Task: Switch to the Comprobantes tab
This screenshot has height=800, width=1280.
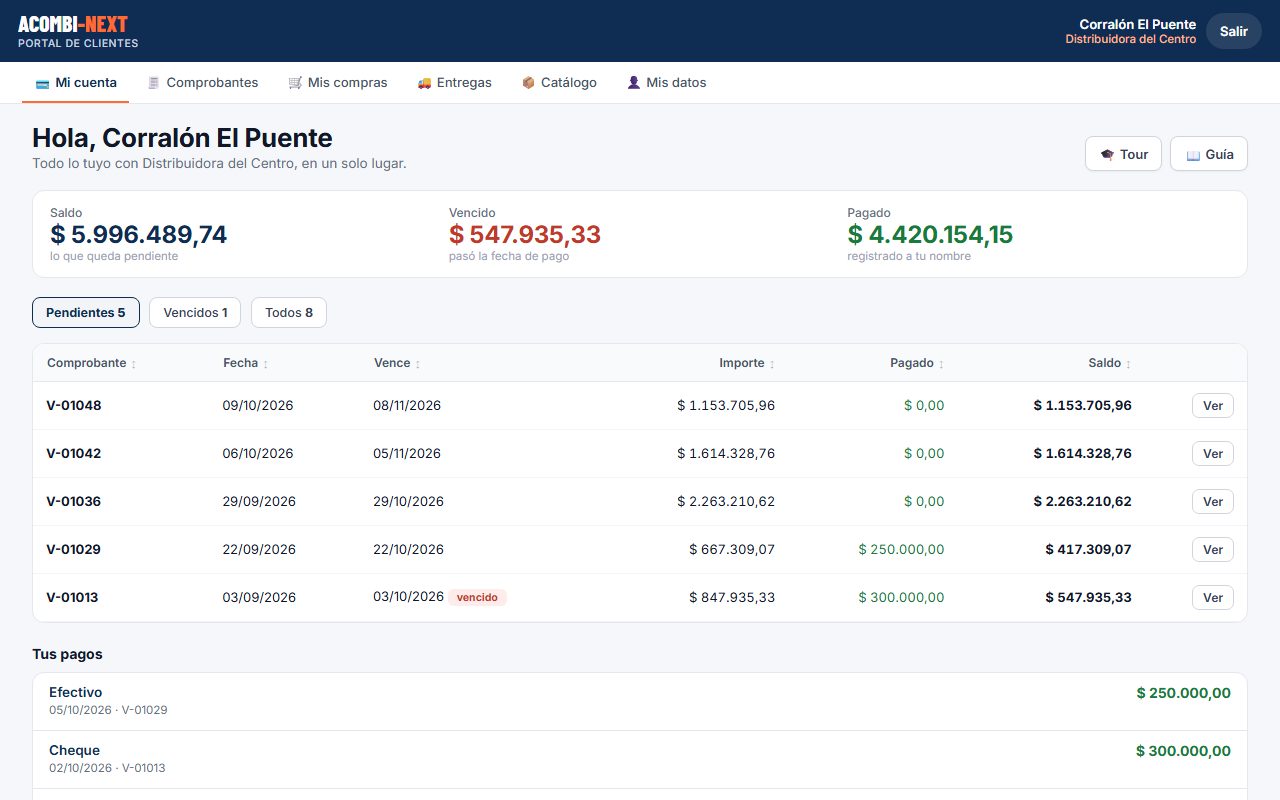Action: click(203, 83)
